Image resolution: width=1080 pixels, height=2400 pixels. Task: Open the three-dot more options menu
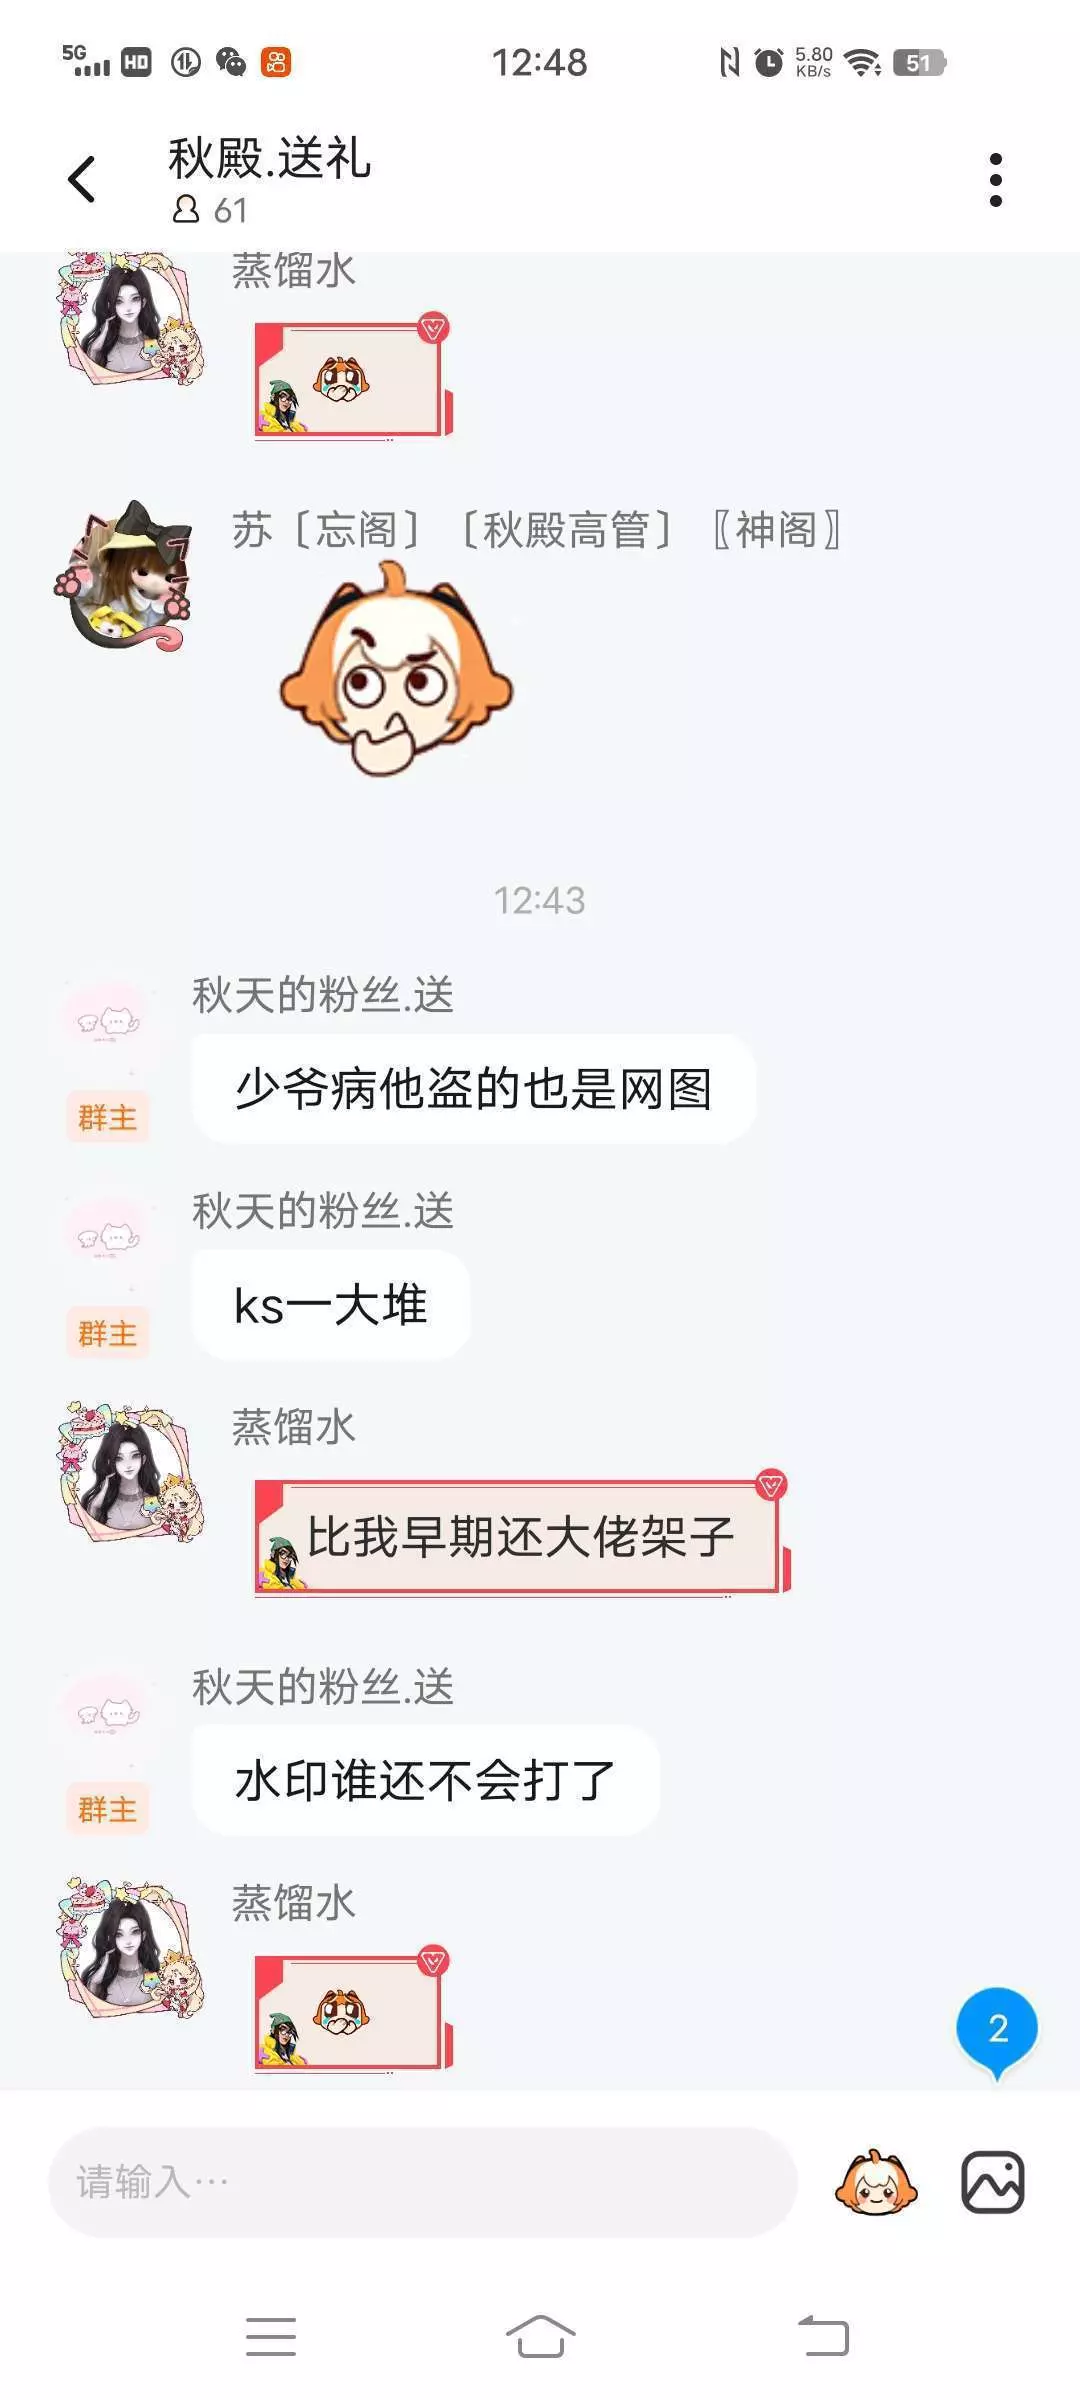click(995, 180)
